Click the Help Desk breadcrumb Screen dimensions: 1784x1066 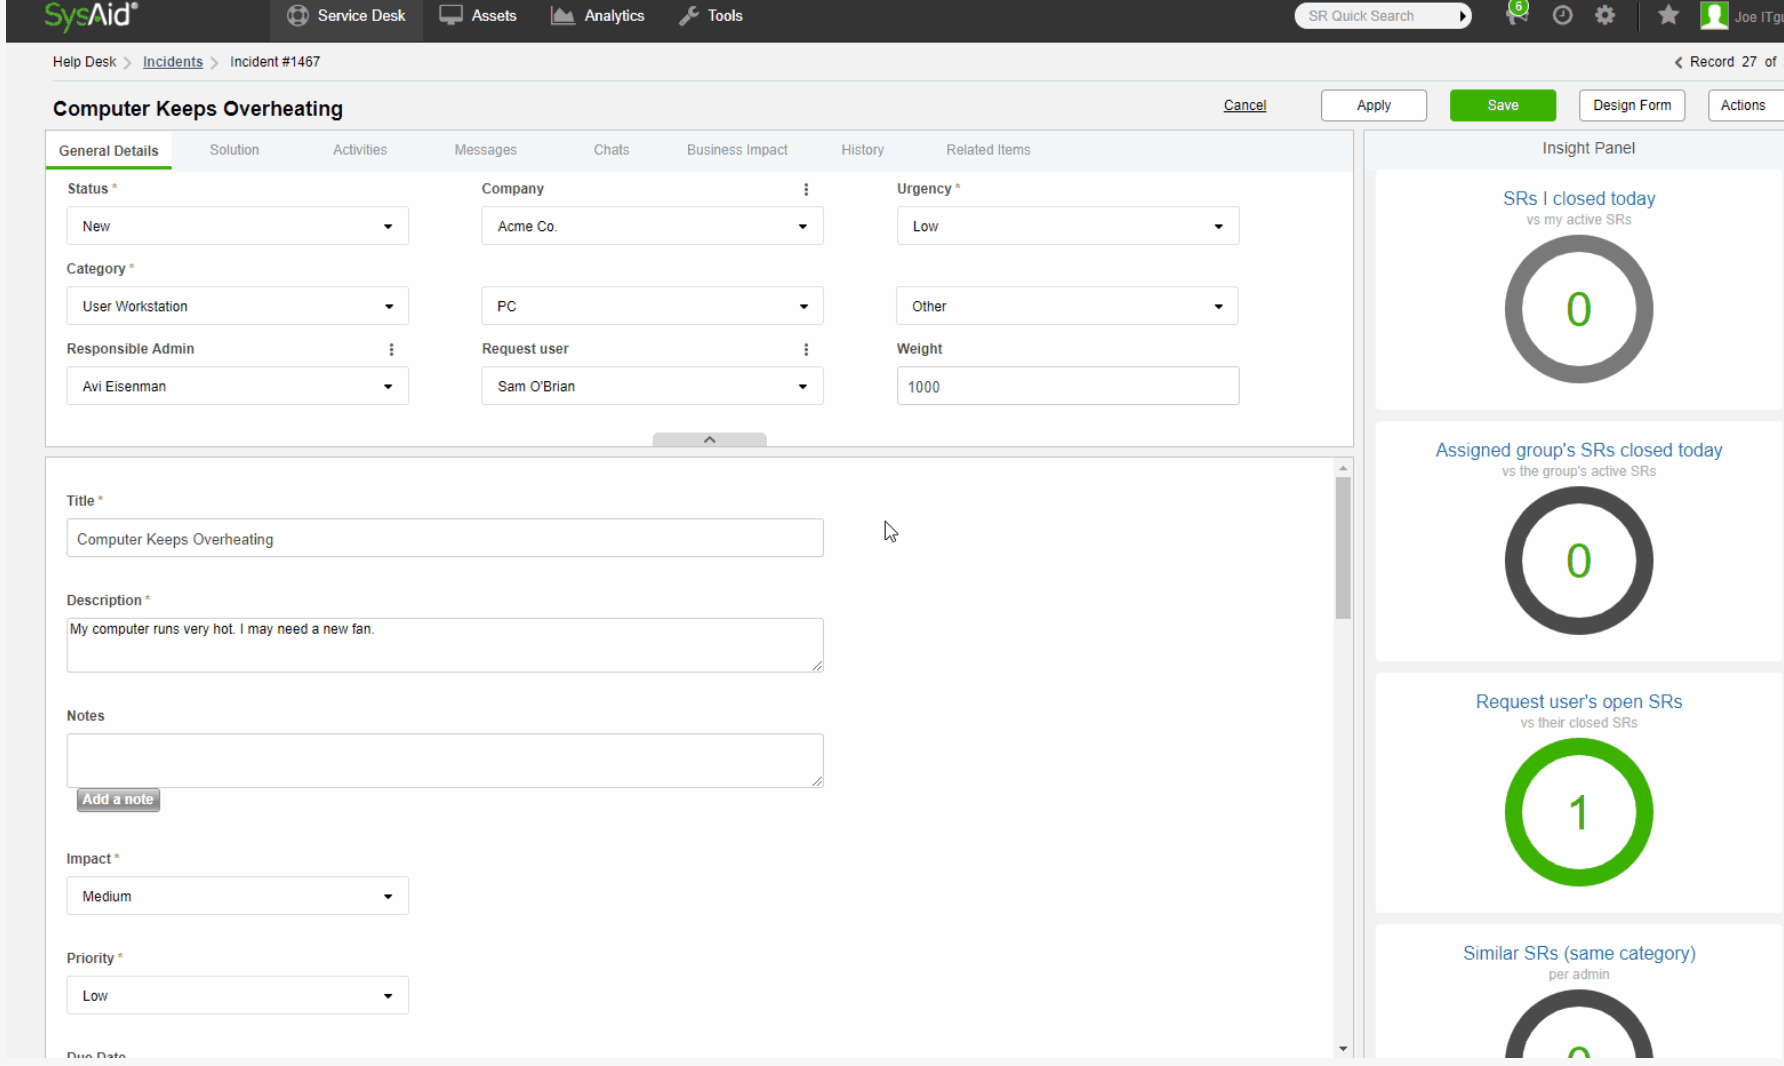84,62
